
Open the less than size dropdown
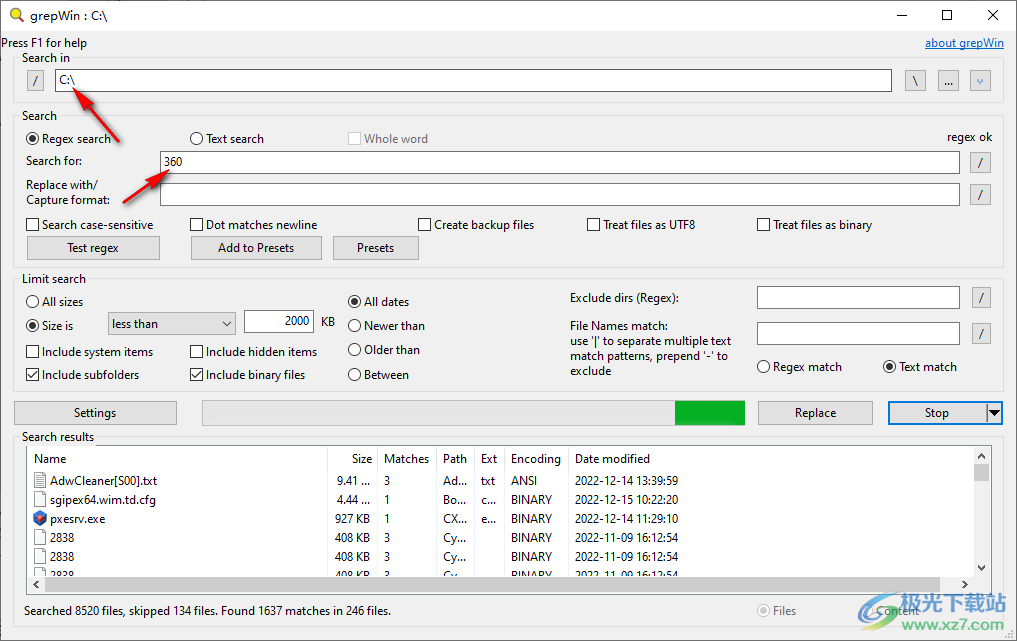point(171,324)
